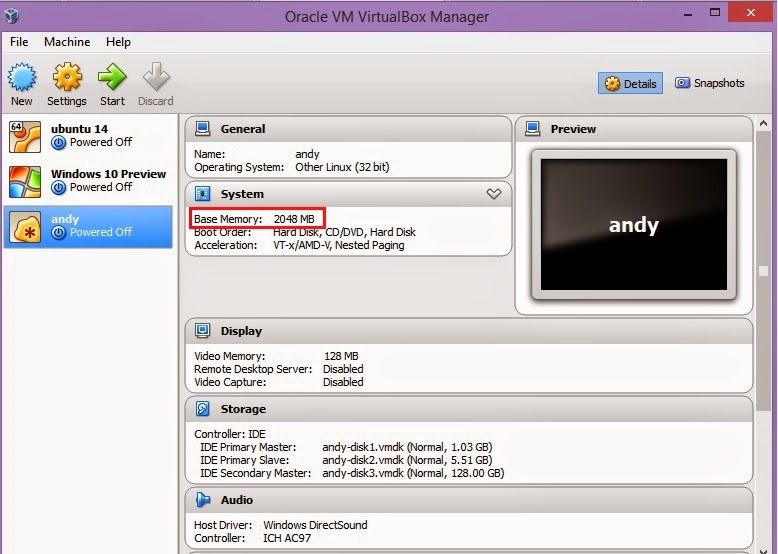Viewport: 778px width, 554px height.
Task: Click Base Memory value 2048 MB
Action: (294, 219)
